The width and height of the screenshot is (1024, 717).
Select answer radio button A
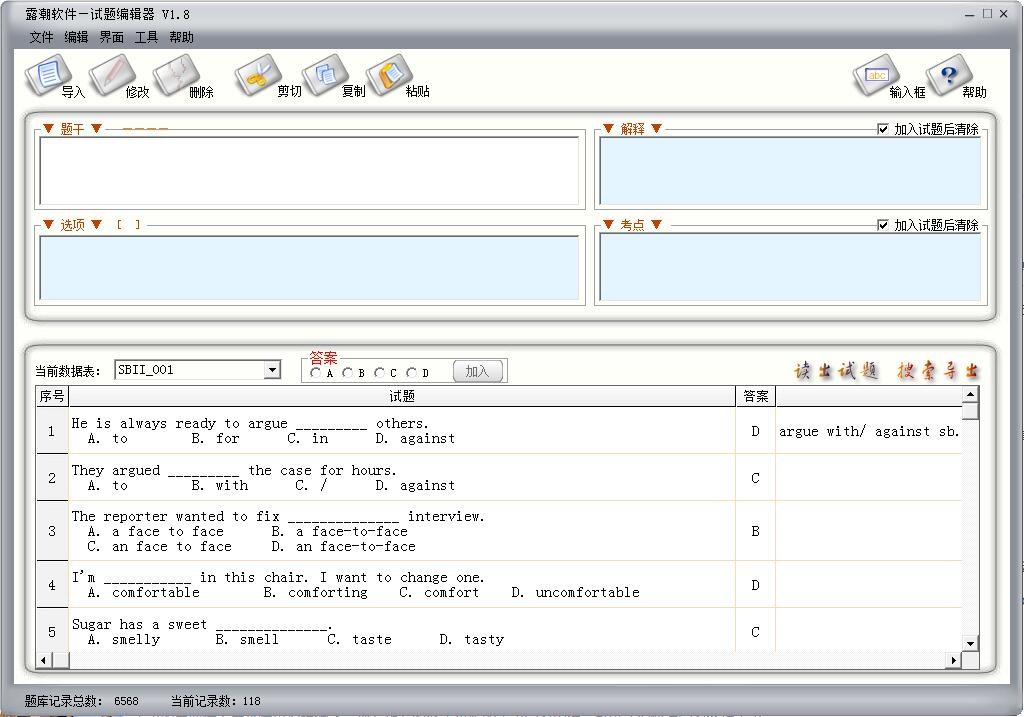[x=316, y=372]
